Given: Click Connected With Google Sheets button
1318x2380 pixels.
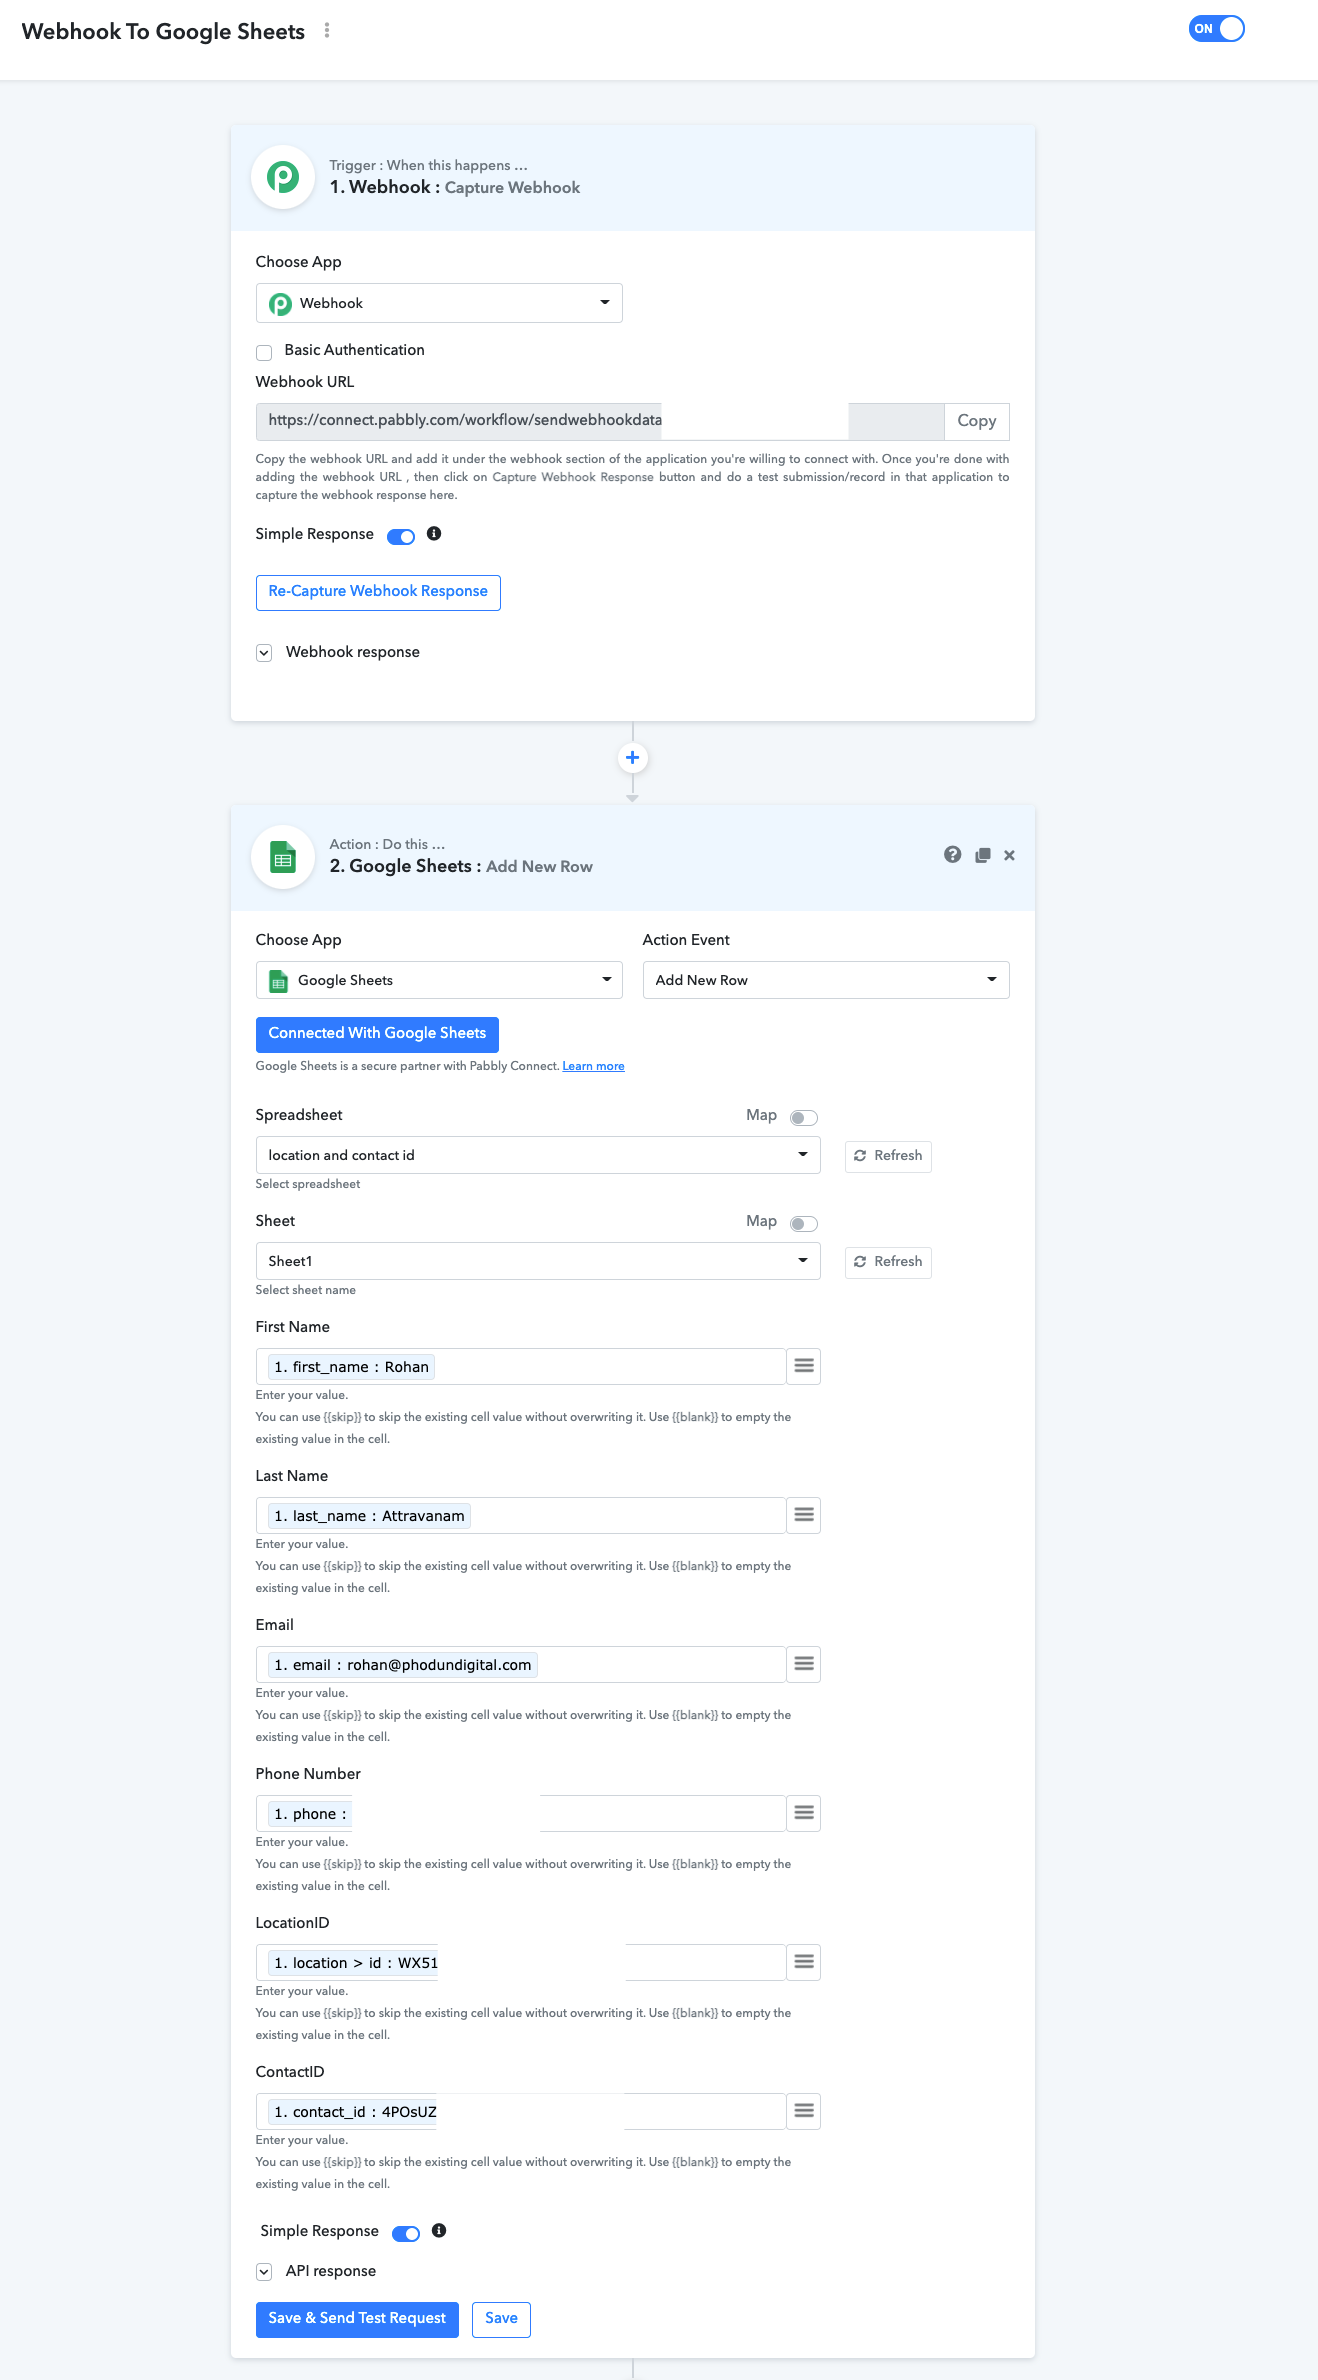Looking at the screenshot, I should (x=377, y=1034).
